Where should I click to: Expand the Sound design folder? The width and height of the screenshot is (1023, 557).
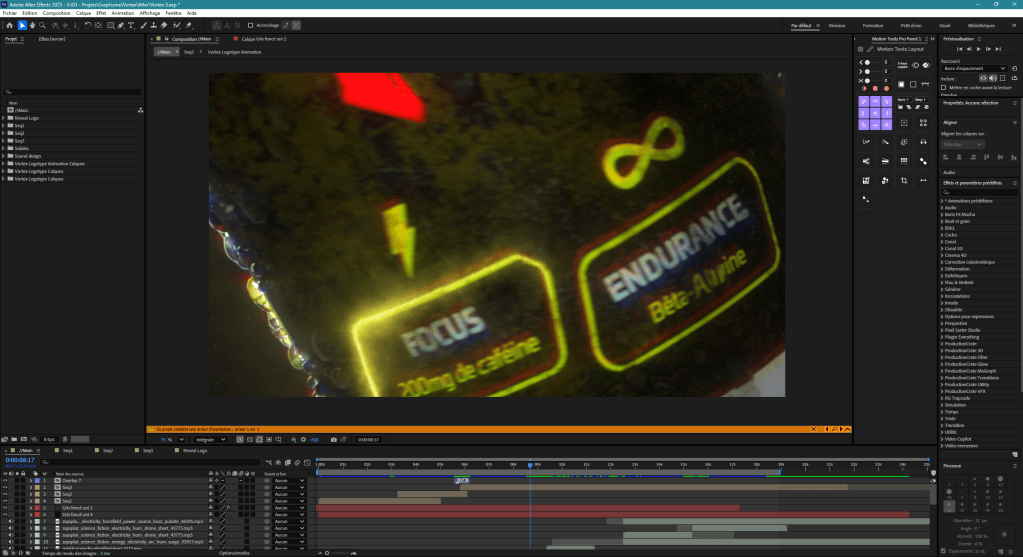click(4, 155)
